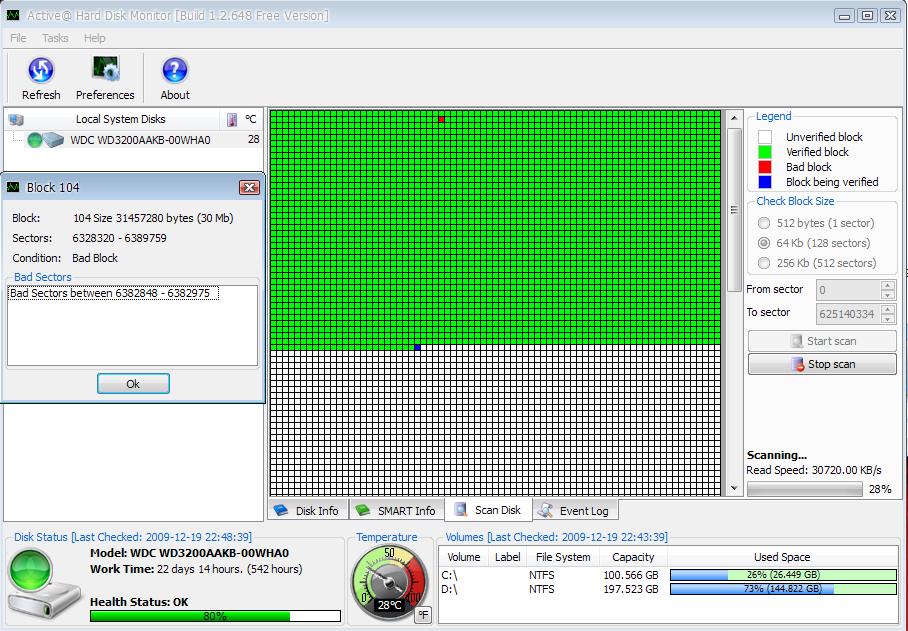Click D: used space bar 73%
The width and height of the screenshot is (908, 631).
783,589
